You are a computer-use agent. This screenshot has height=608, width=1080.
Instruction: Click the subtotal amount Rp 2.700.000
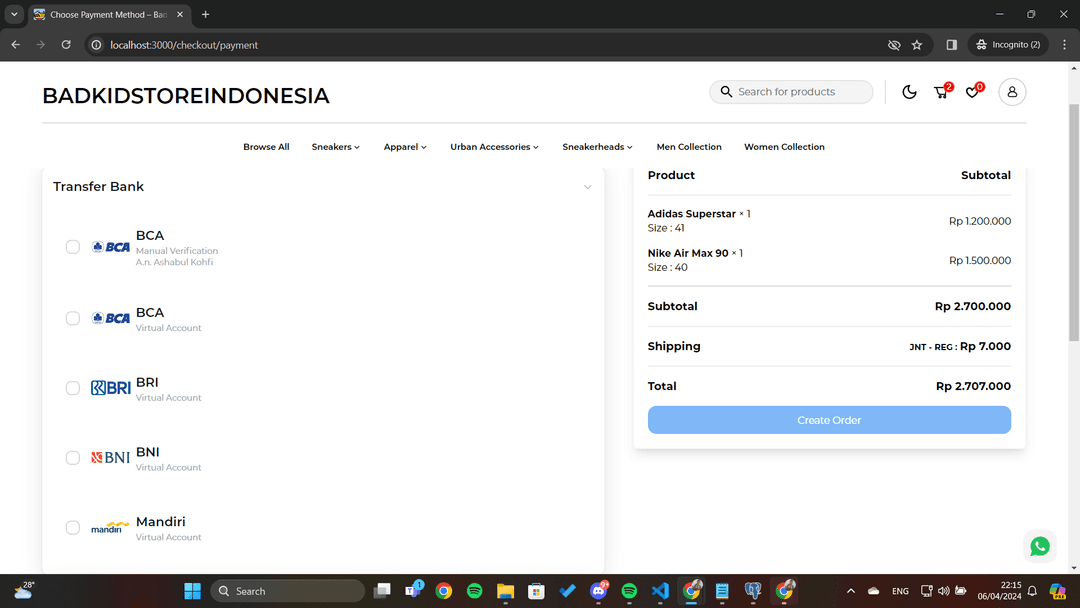pyautogui.click(x=973, y=306)
